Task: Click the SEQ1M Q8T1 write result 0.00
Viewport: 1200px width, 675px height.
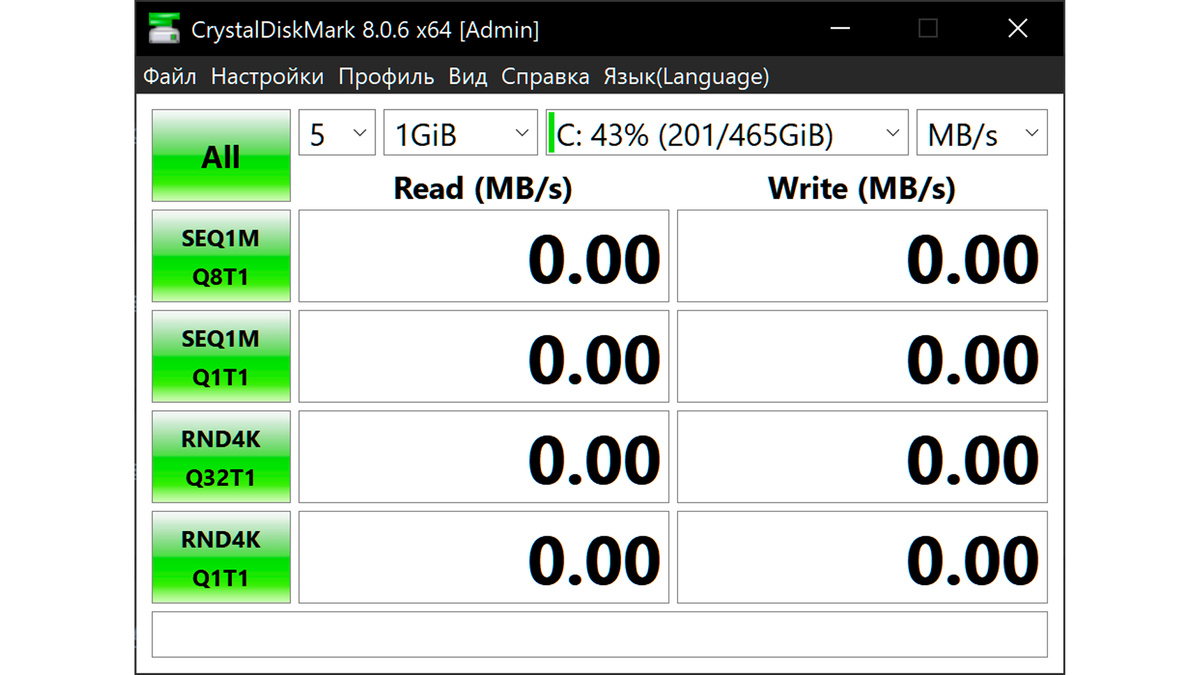Action: [x=862, y=256]
